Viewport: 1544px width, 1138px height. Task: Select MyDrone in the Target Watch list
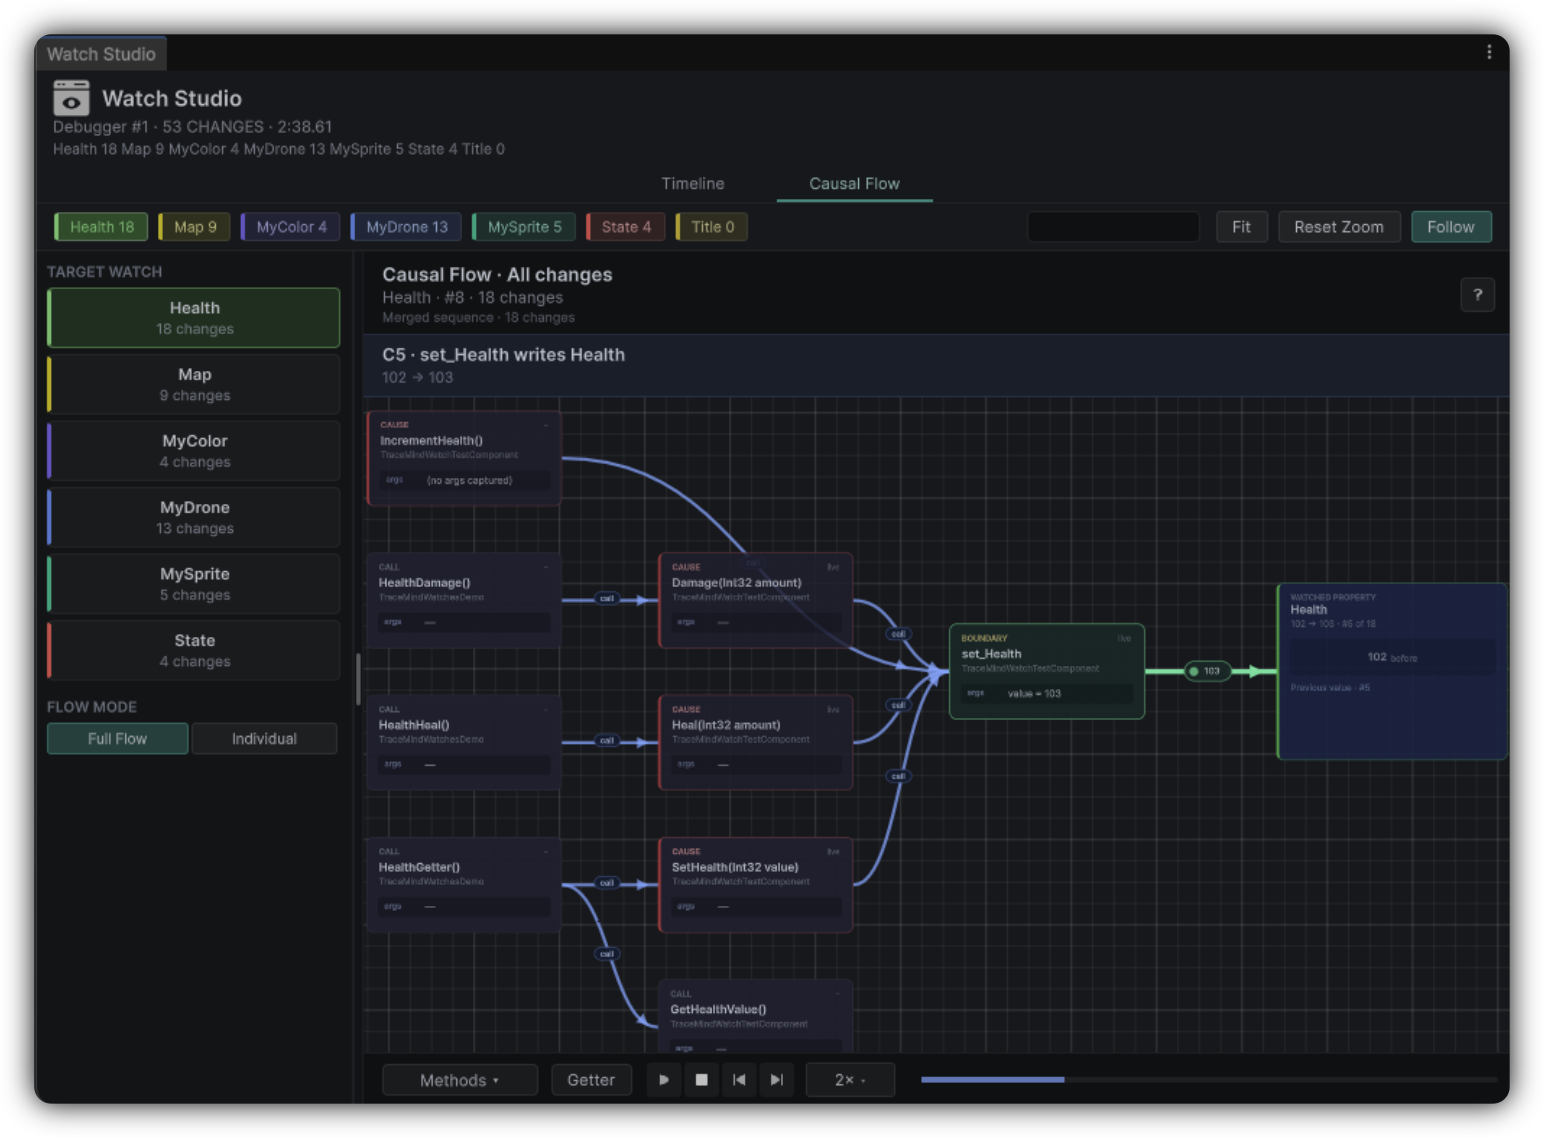click(x=194, y=518)
